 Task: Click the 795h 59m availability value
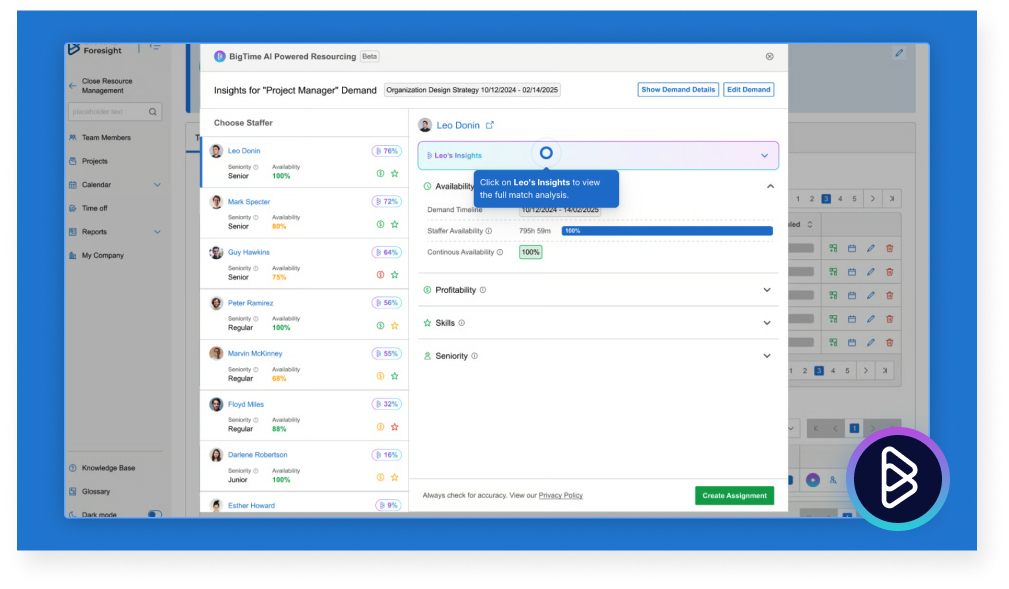[535, 231]
